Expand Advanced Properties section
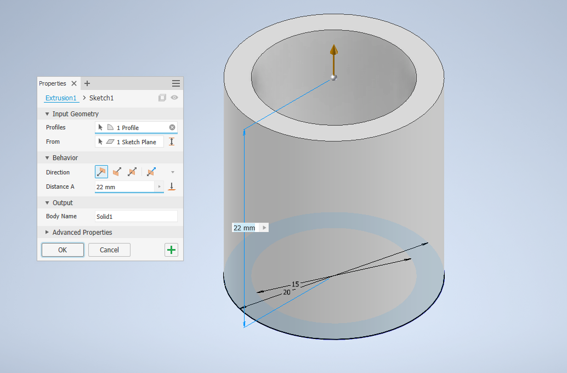This screenshot has height=373, width=567. pyautogui.click(x=47, y=232)
